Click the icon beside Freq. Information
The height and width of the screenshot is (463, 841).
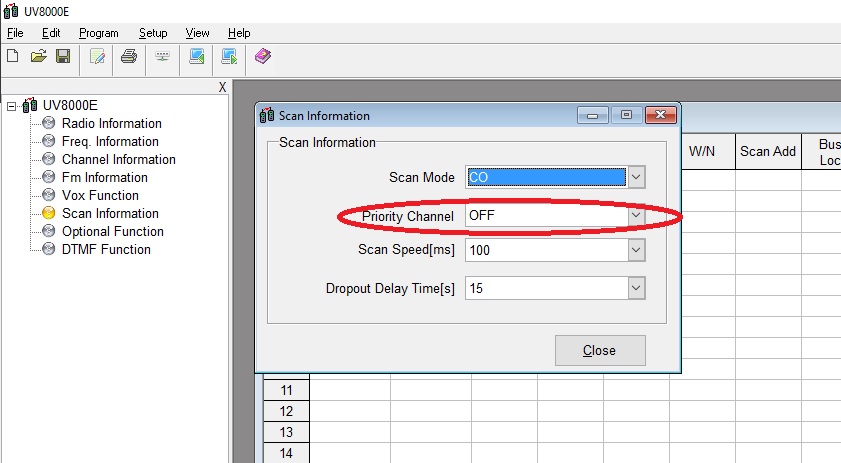coord(49,141)
